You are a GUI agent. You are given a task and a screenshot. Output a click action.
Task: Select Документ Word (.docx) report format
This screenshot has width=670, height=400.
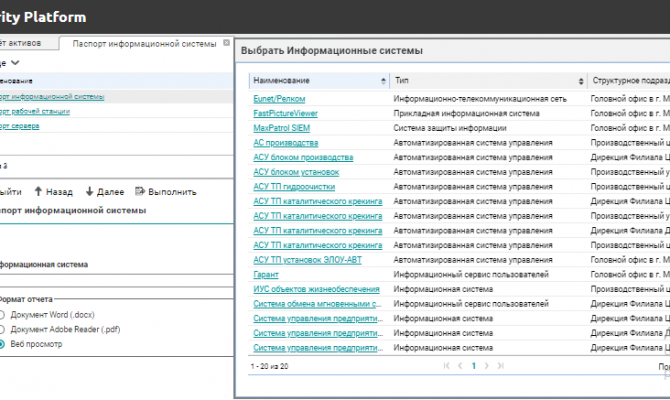[3, 314]
